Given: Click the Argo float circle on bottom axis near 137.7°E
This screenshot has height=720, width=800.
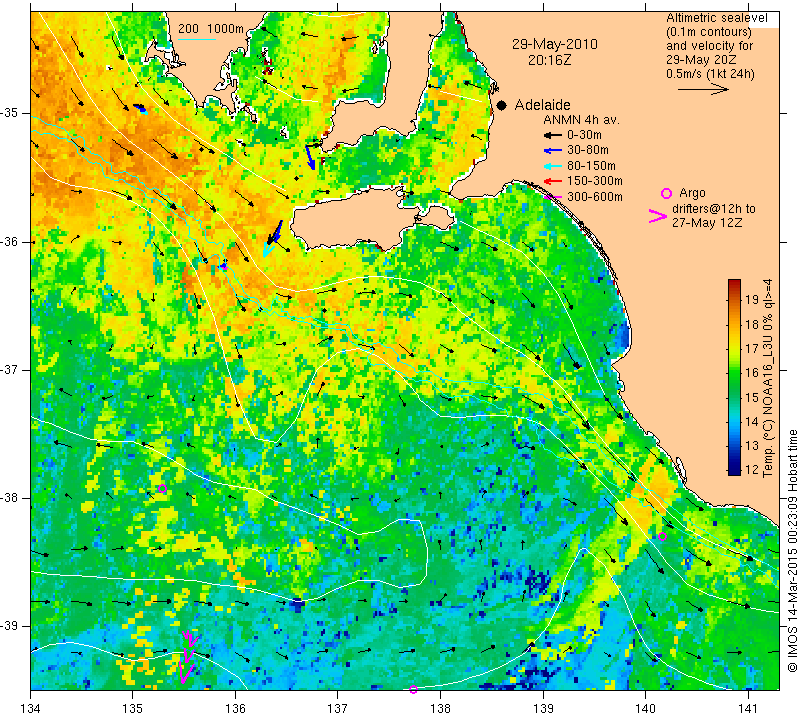Looking at the screenshot, I should (x=413, y=689).
